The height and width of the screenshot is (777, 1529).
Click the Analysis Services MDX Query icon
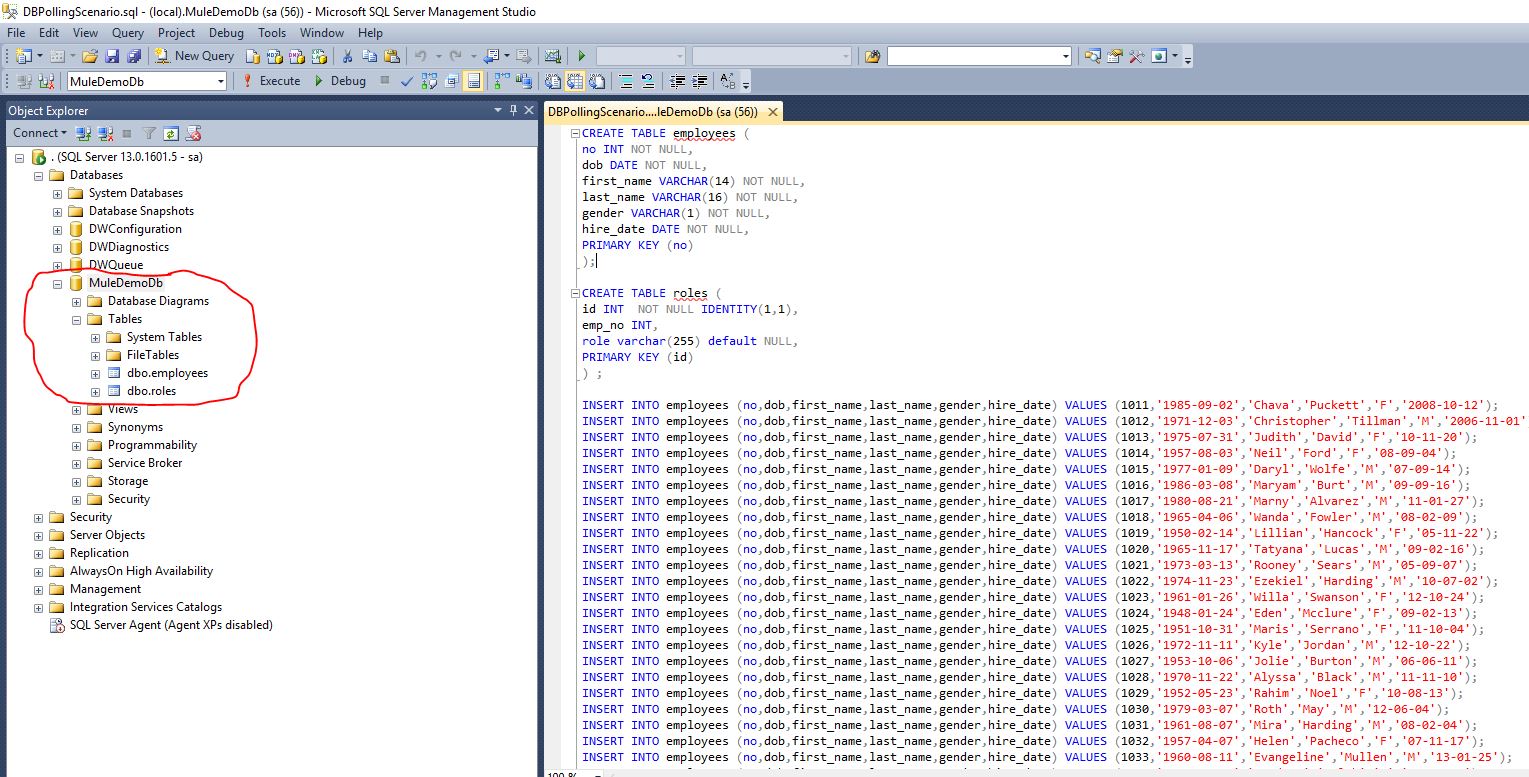[x=275, y=56]
